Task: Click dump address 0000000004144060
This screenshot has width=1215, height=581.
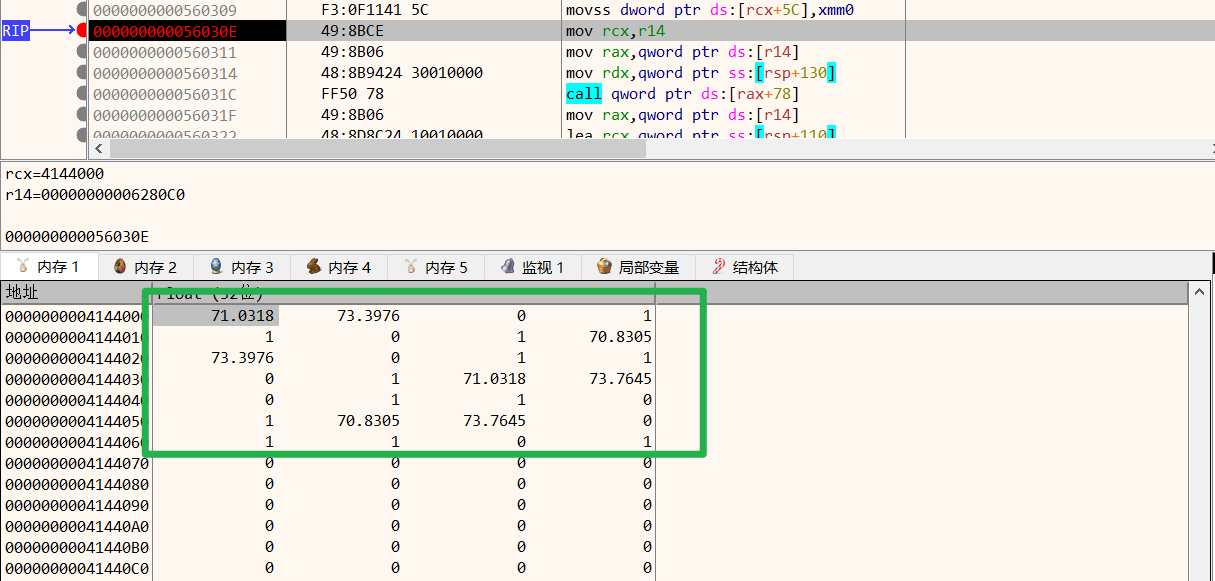Action: (77, 442)
